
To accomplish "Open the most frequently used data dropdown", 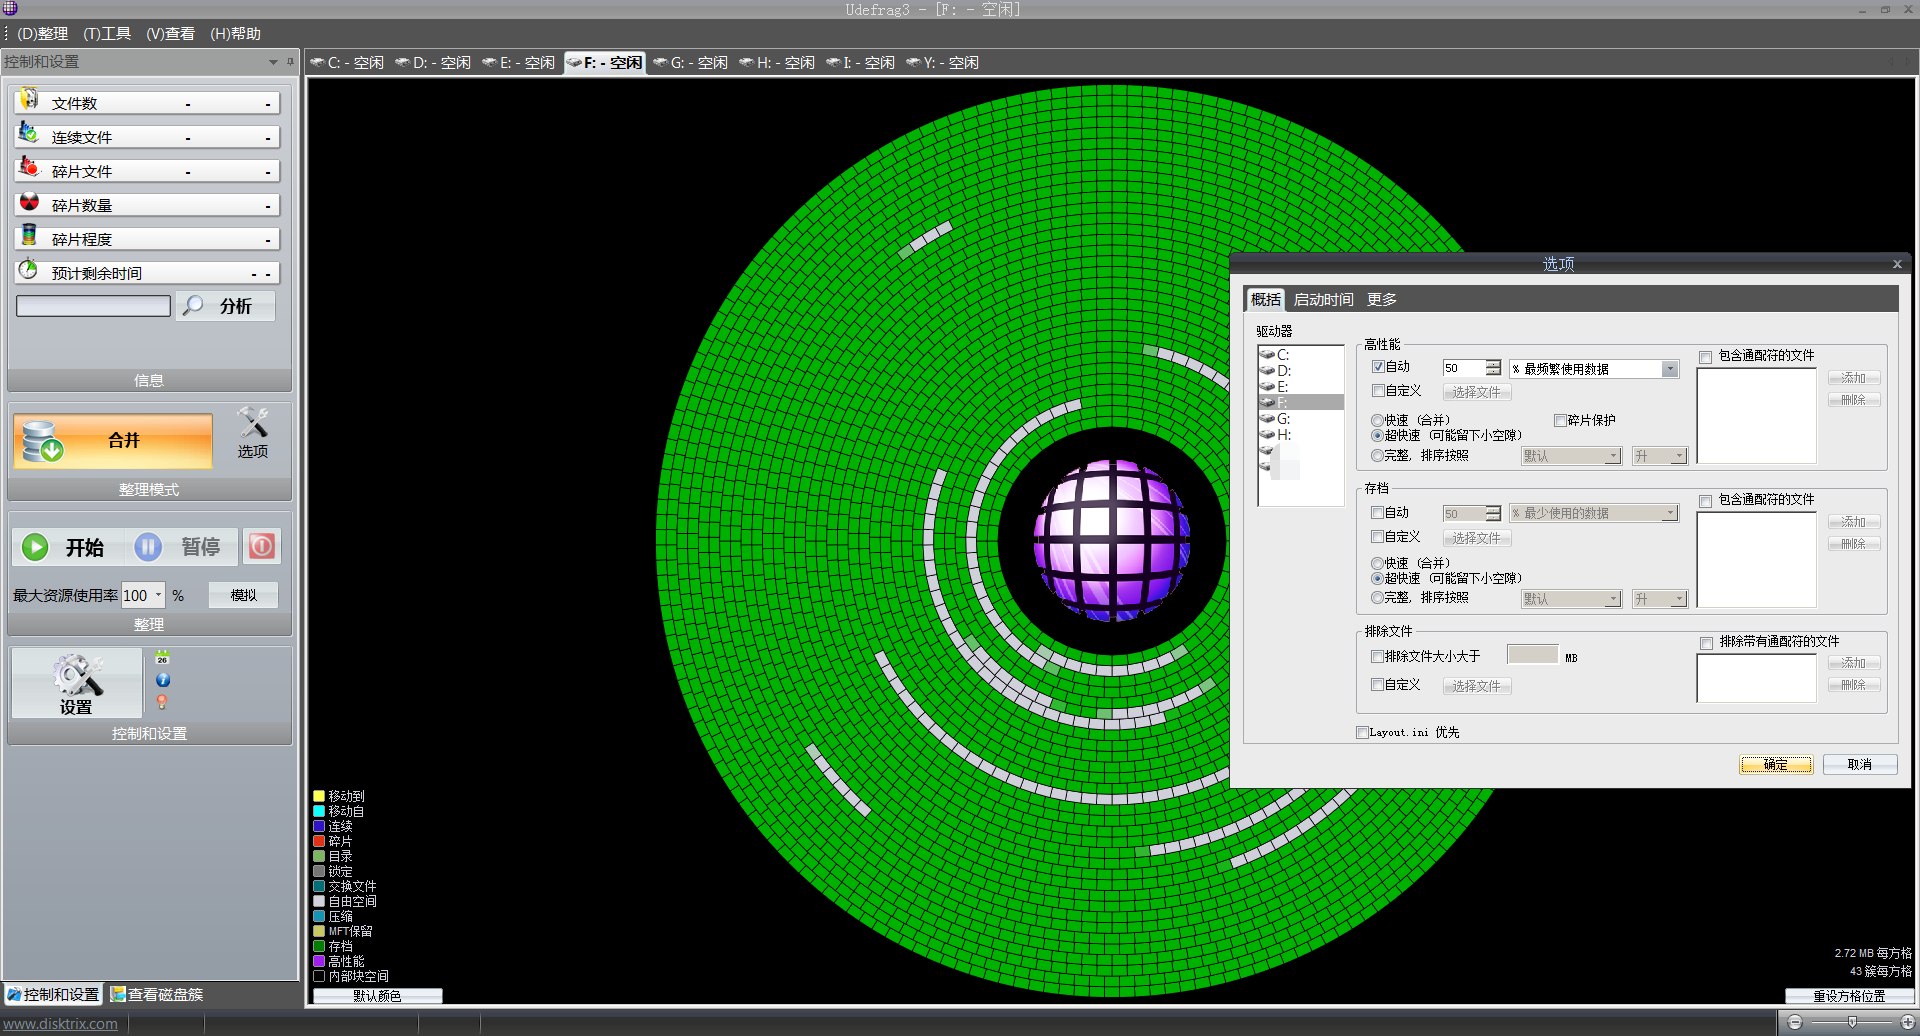I will click(1670, 369).
